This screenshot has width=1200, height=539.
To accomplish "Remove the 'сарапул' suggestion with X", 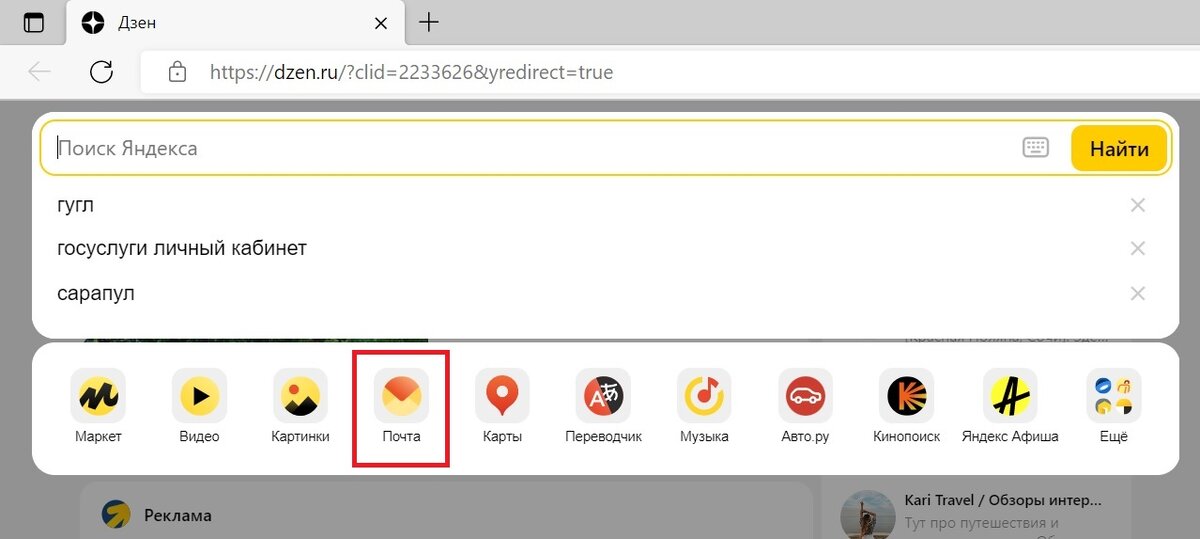I will tap(1137, 294).
